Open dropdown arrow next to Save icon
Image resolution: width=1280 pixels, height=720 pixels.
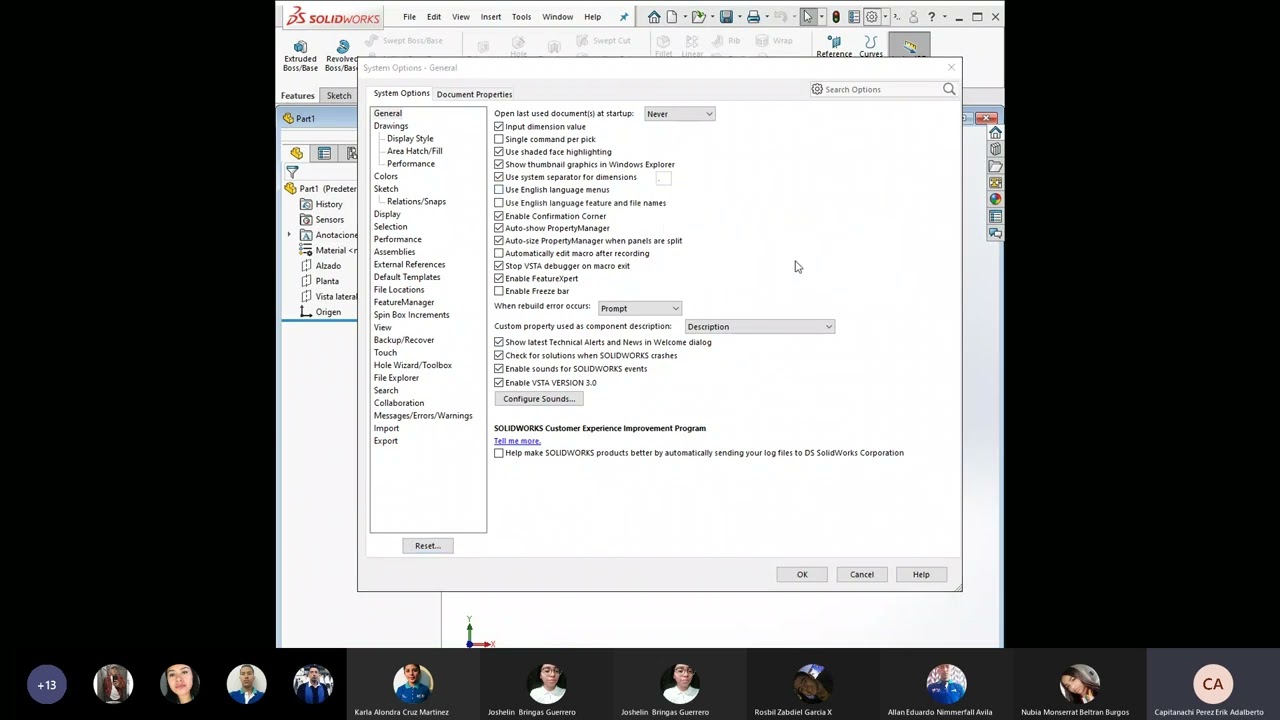pos(740,17)
